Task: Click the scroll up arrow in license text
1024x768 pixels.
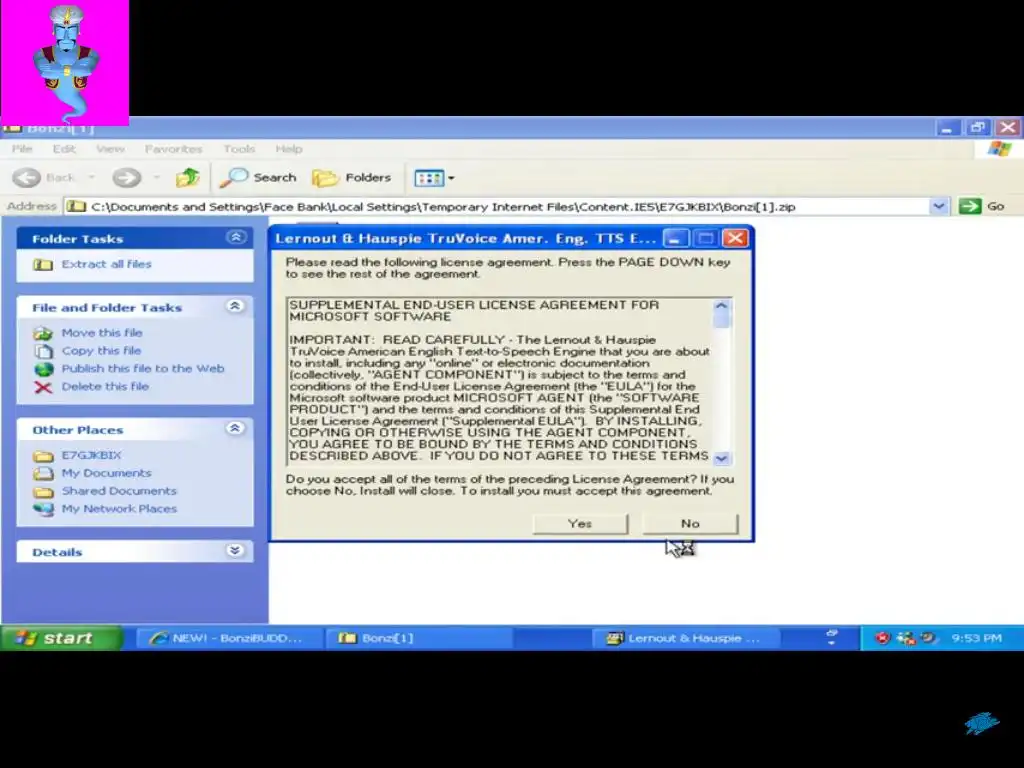Action: click(x=722, y=305)
